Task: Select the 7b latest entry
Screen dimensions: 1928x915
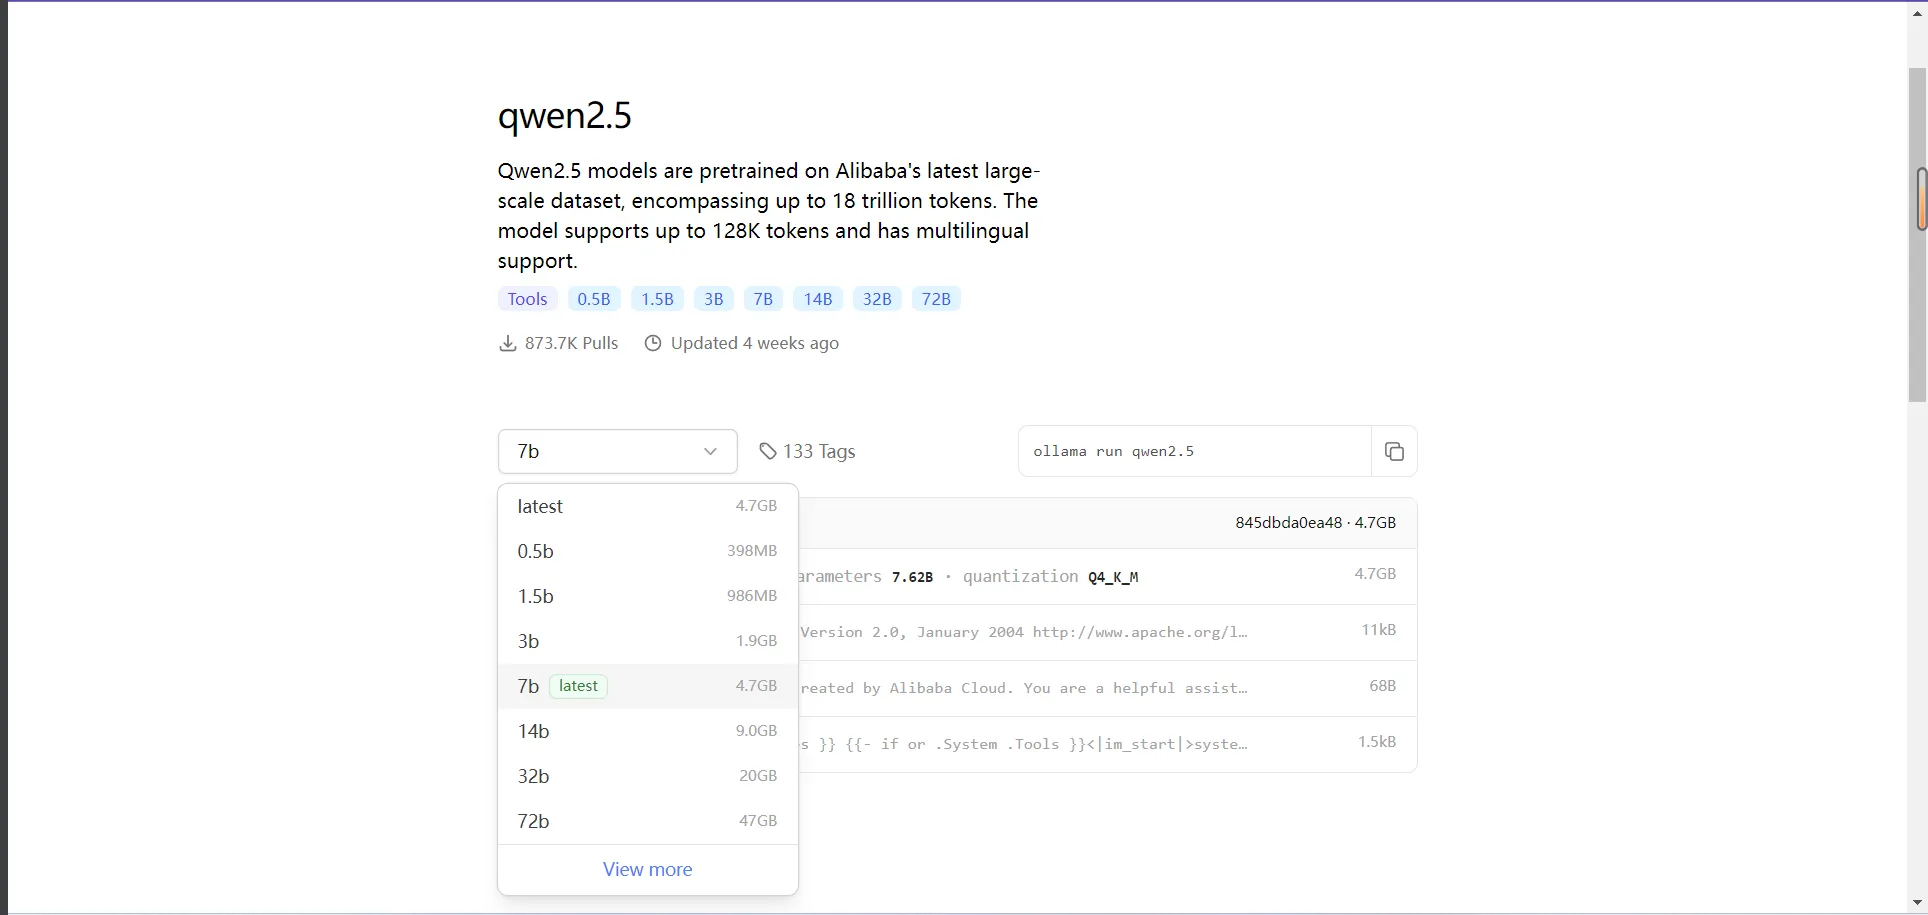Action: click(647, 687)
